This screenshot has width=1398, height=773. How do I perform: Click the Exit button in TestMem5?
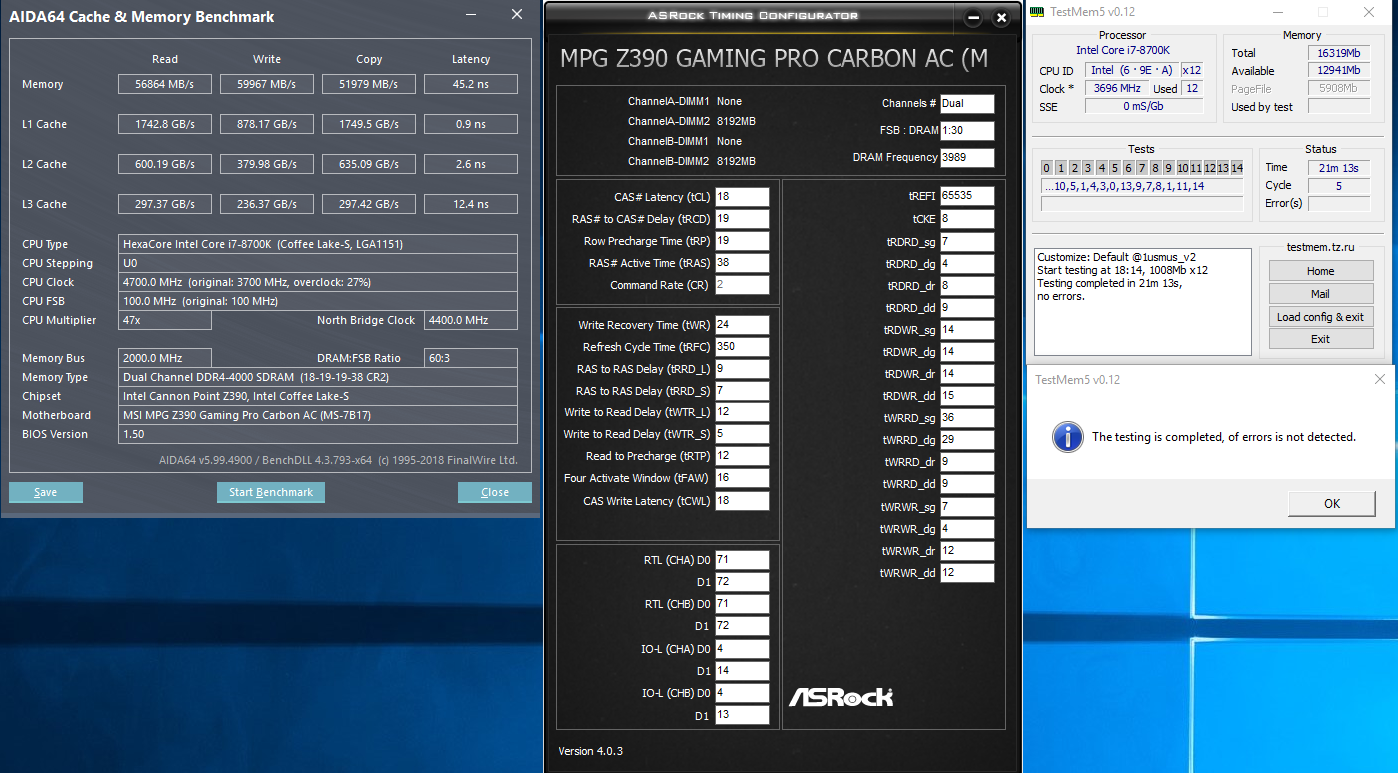1320,339
